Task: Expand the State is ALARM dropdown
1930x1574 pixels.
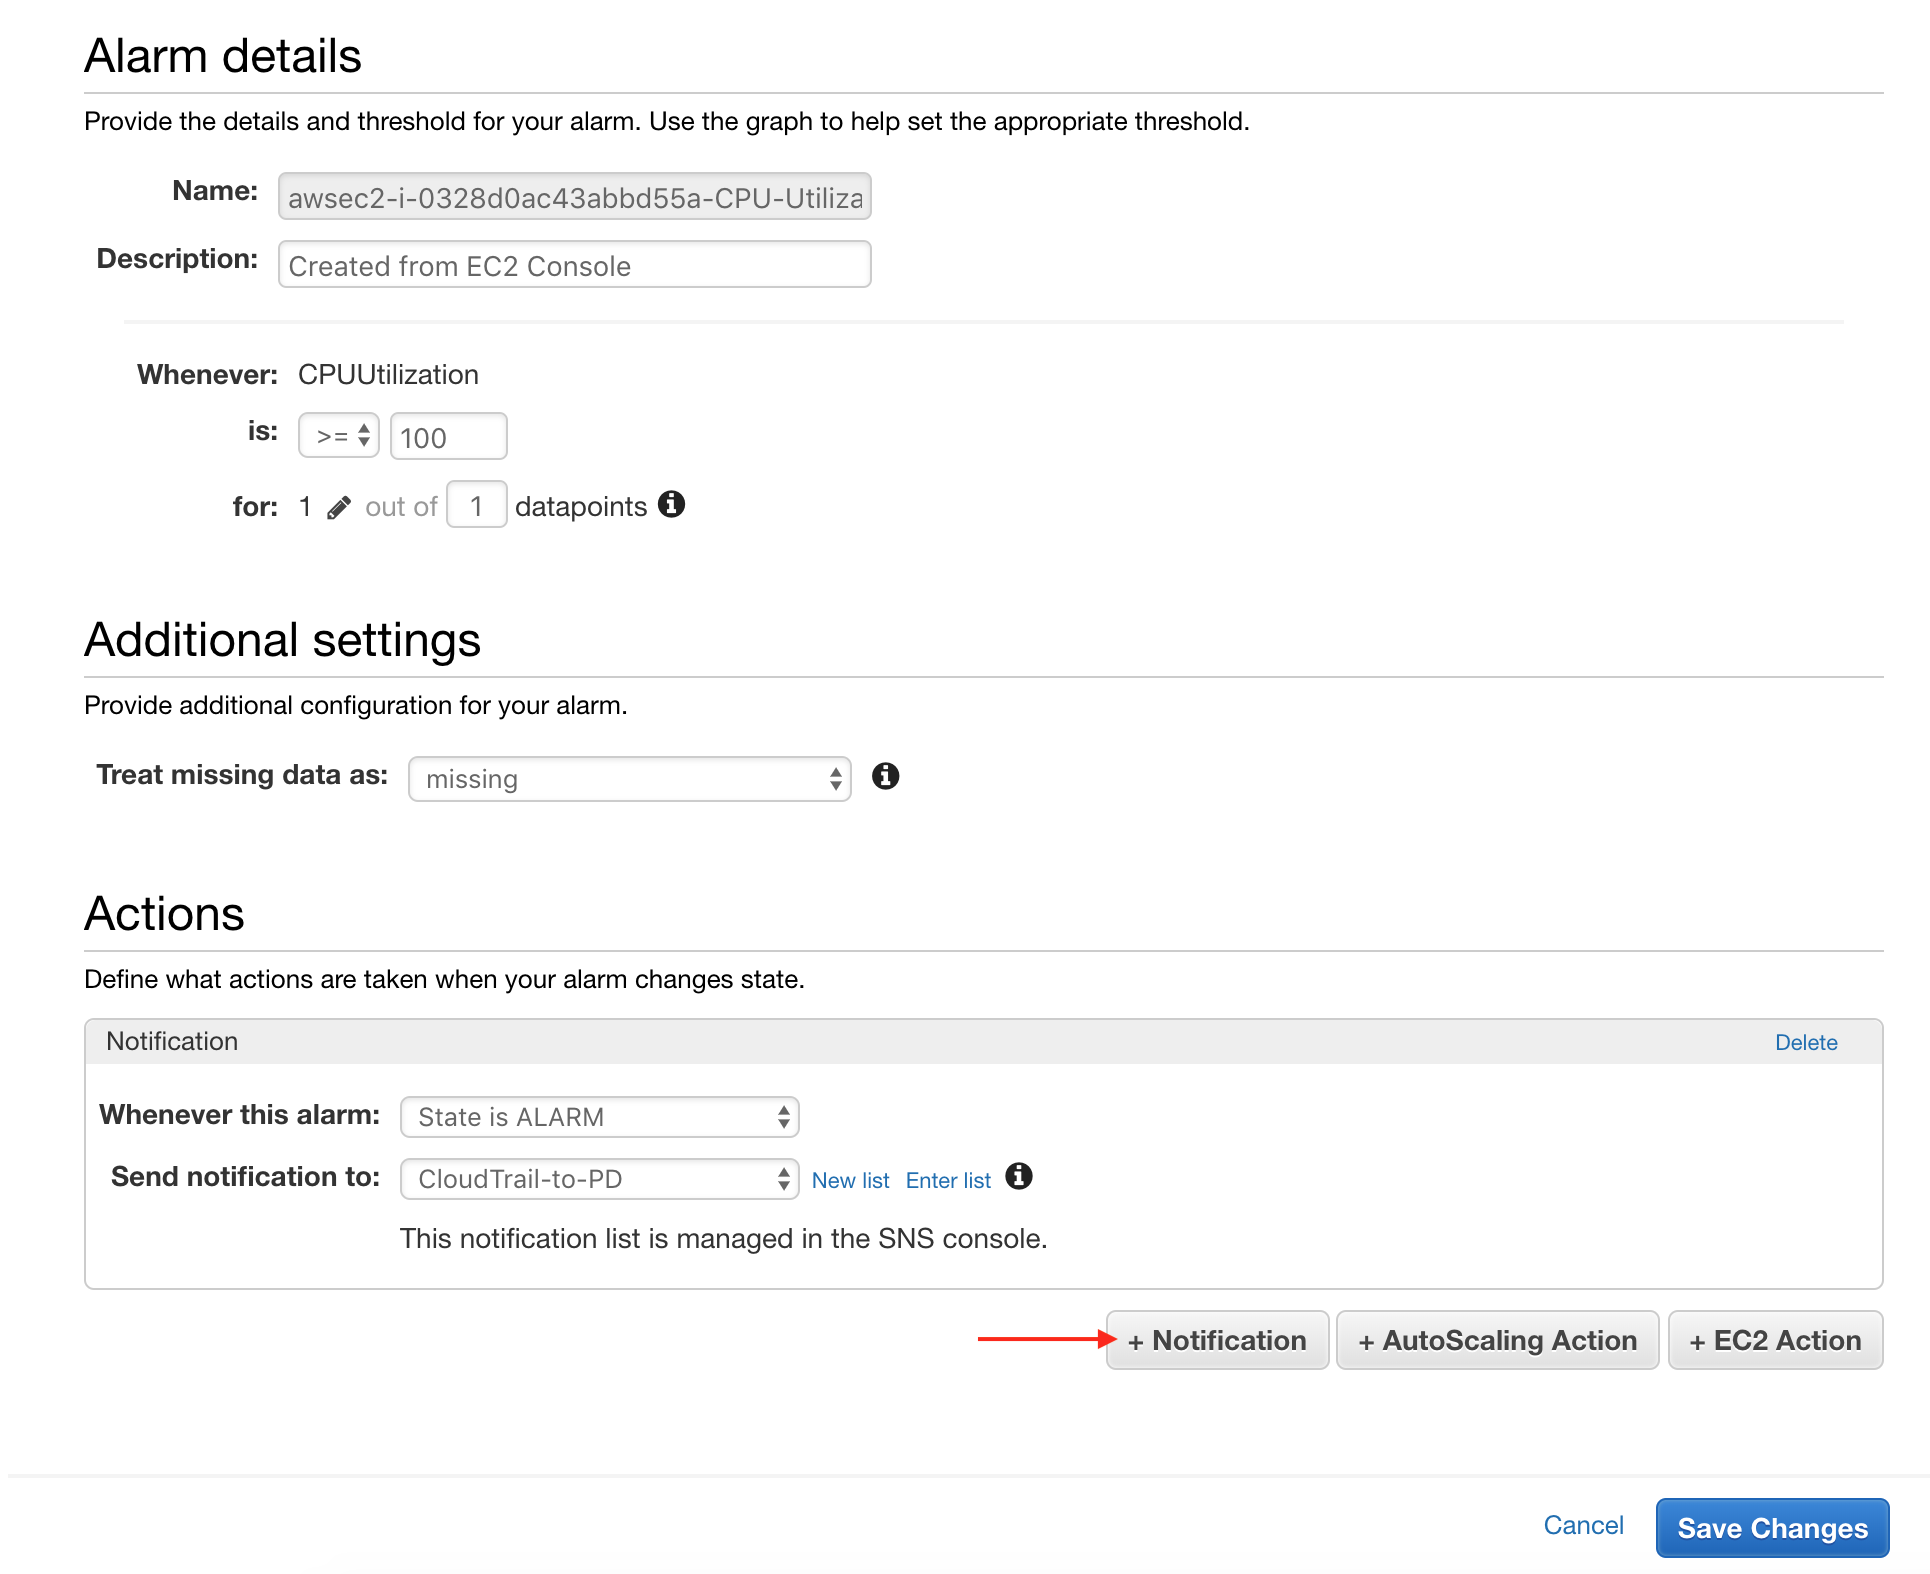Action: point(599,1117)
